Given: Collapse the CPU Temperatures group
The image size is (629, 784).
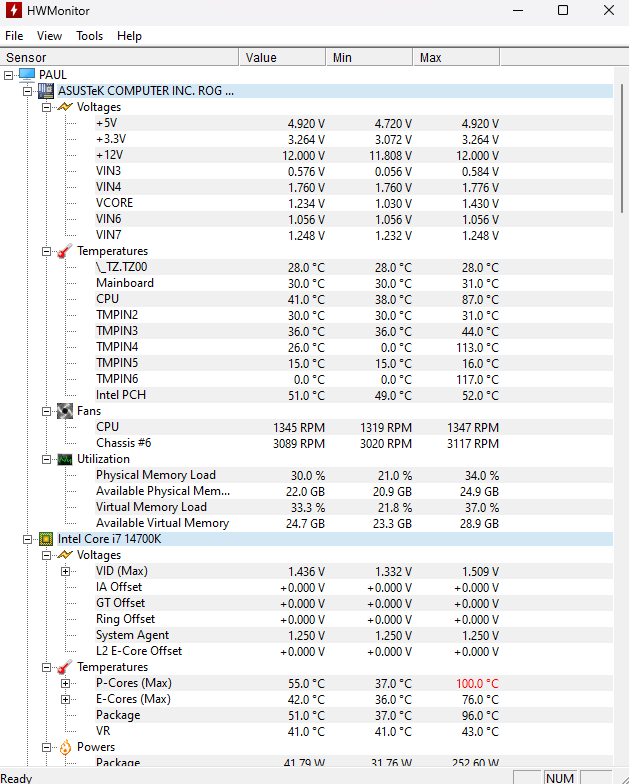Looking at the screenshot, I should coord(46,667).
